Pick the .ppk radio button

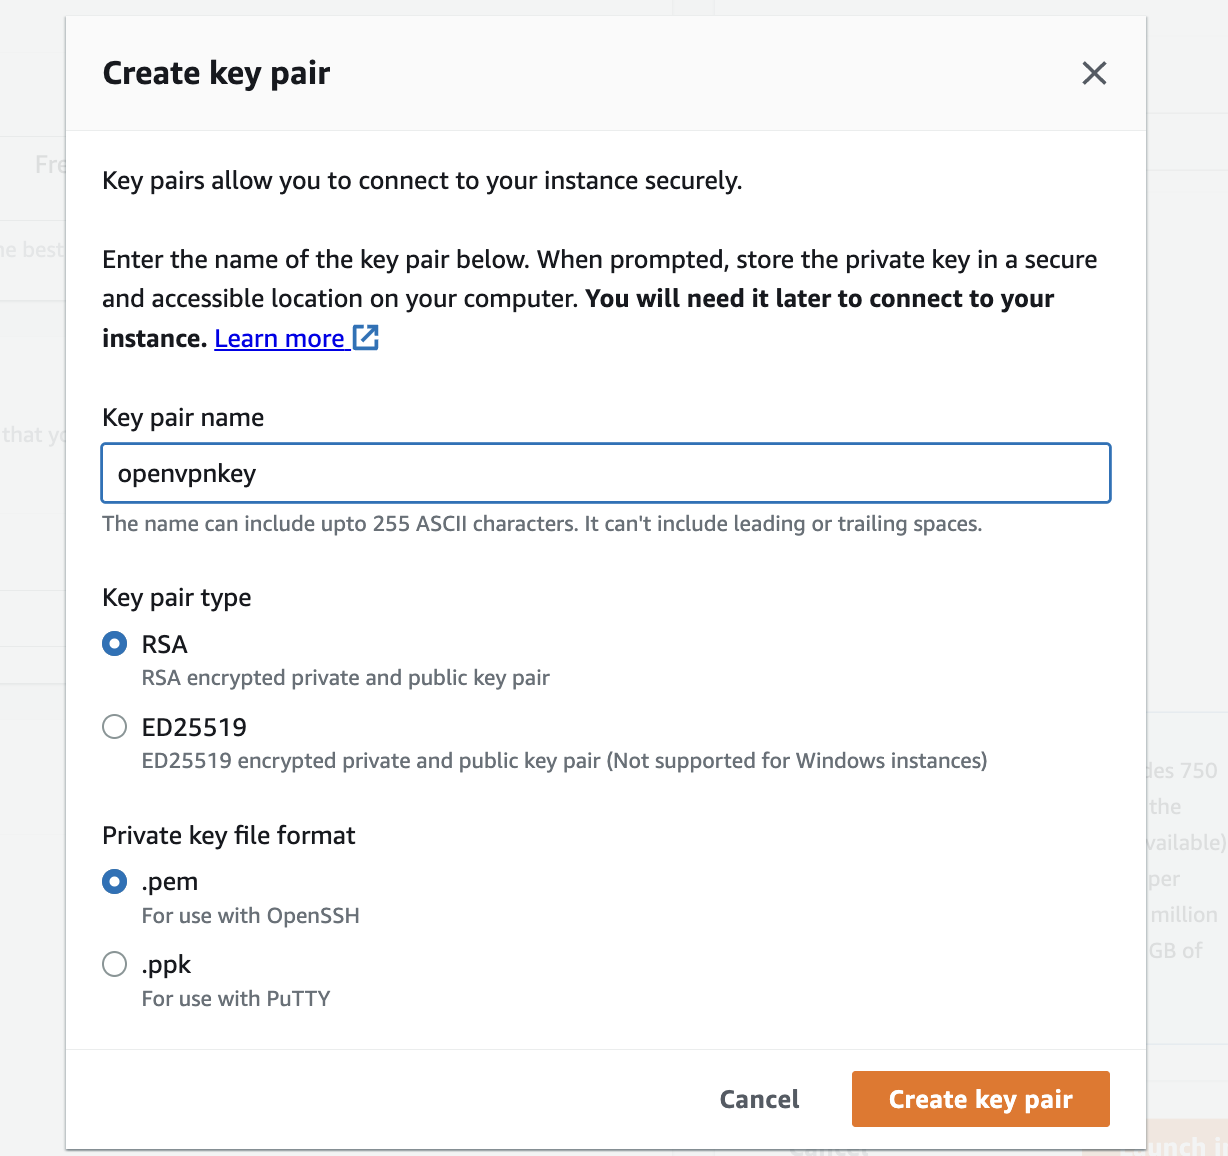(x=115, y=964)
